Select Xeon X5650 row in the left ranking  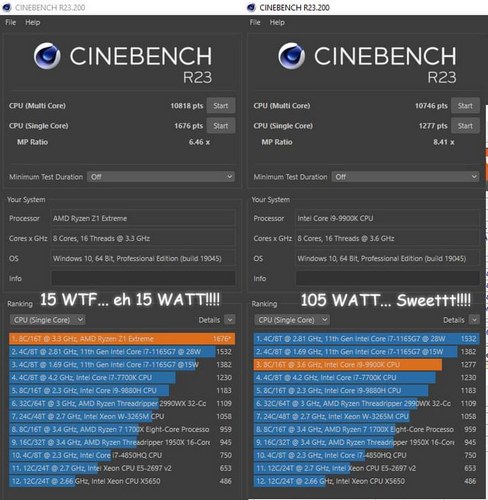122,481
